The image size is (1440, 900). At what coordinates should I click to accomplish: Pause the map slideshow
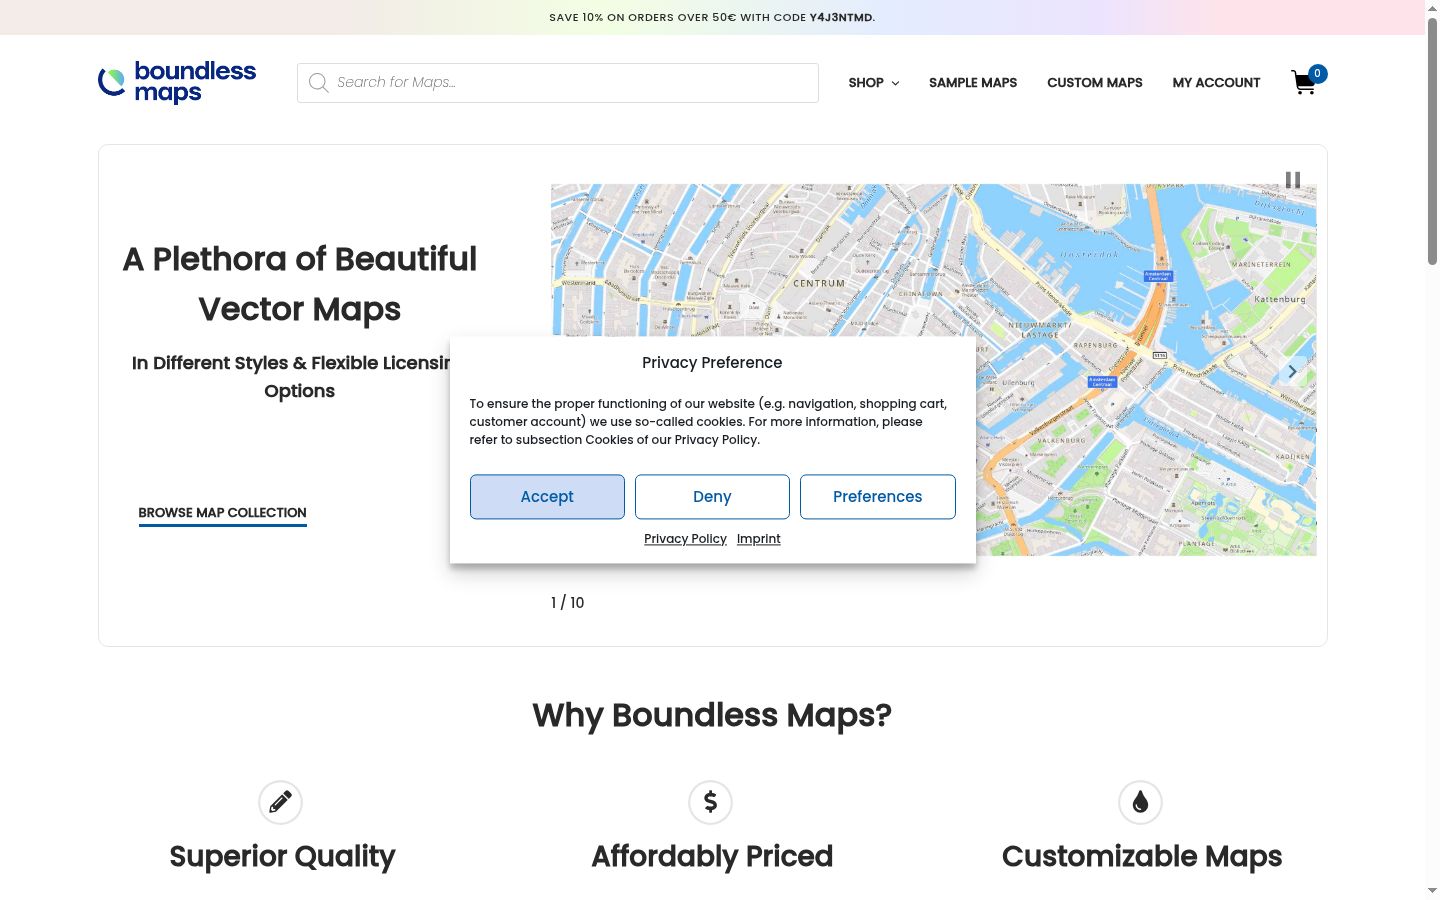[x=1293, y=180]
